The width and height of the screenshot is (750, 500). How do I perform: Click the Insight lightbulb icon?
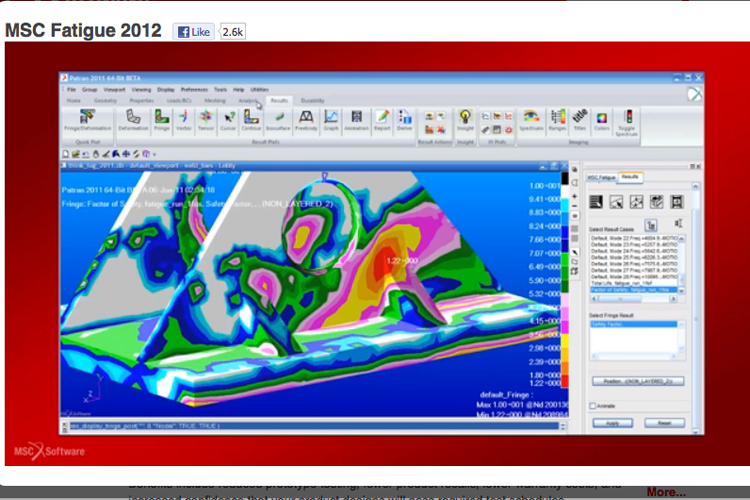tap(465, 121)
